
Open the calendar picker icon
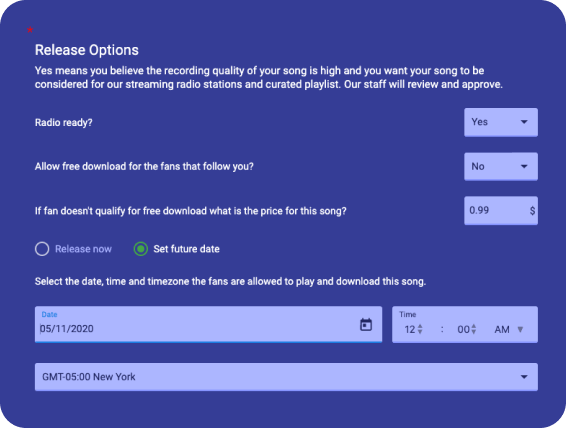pyautogui.click(x=366, y=324)
